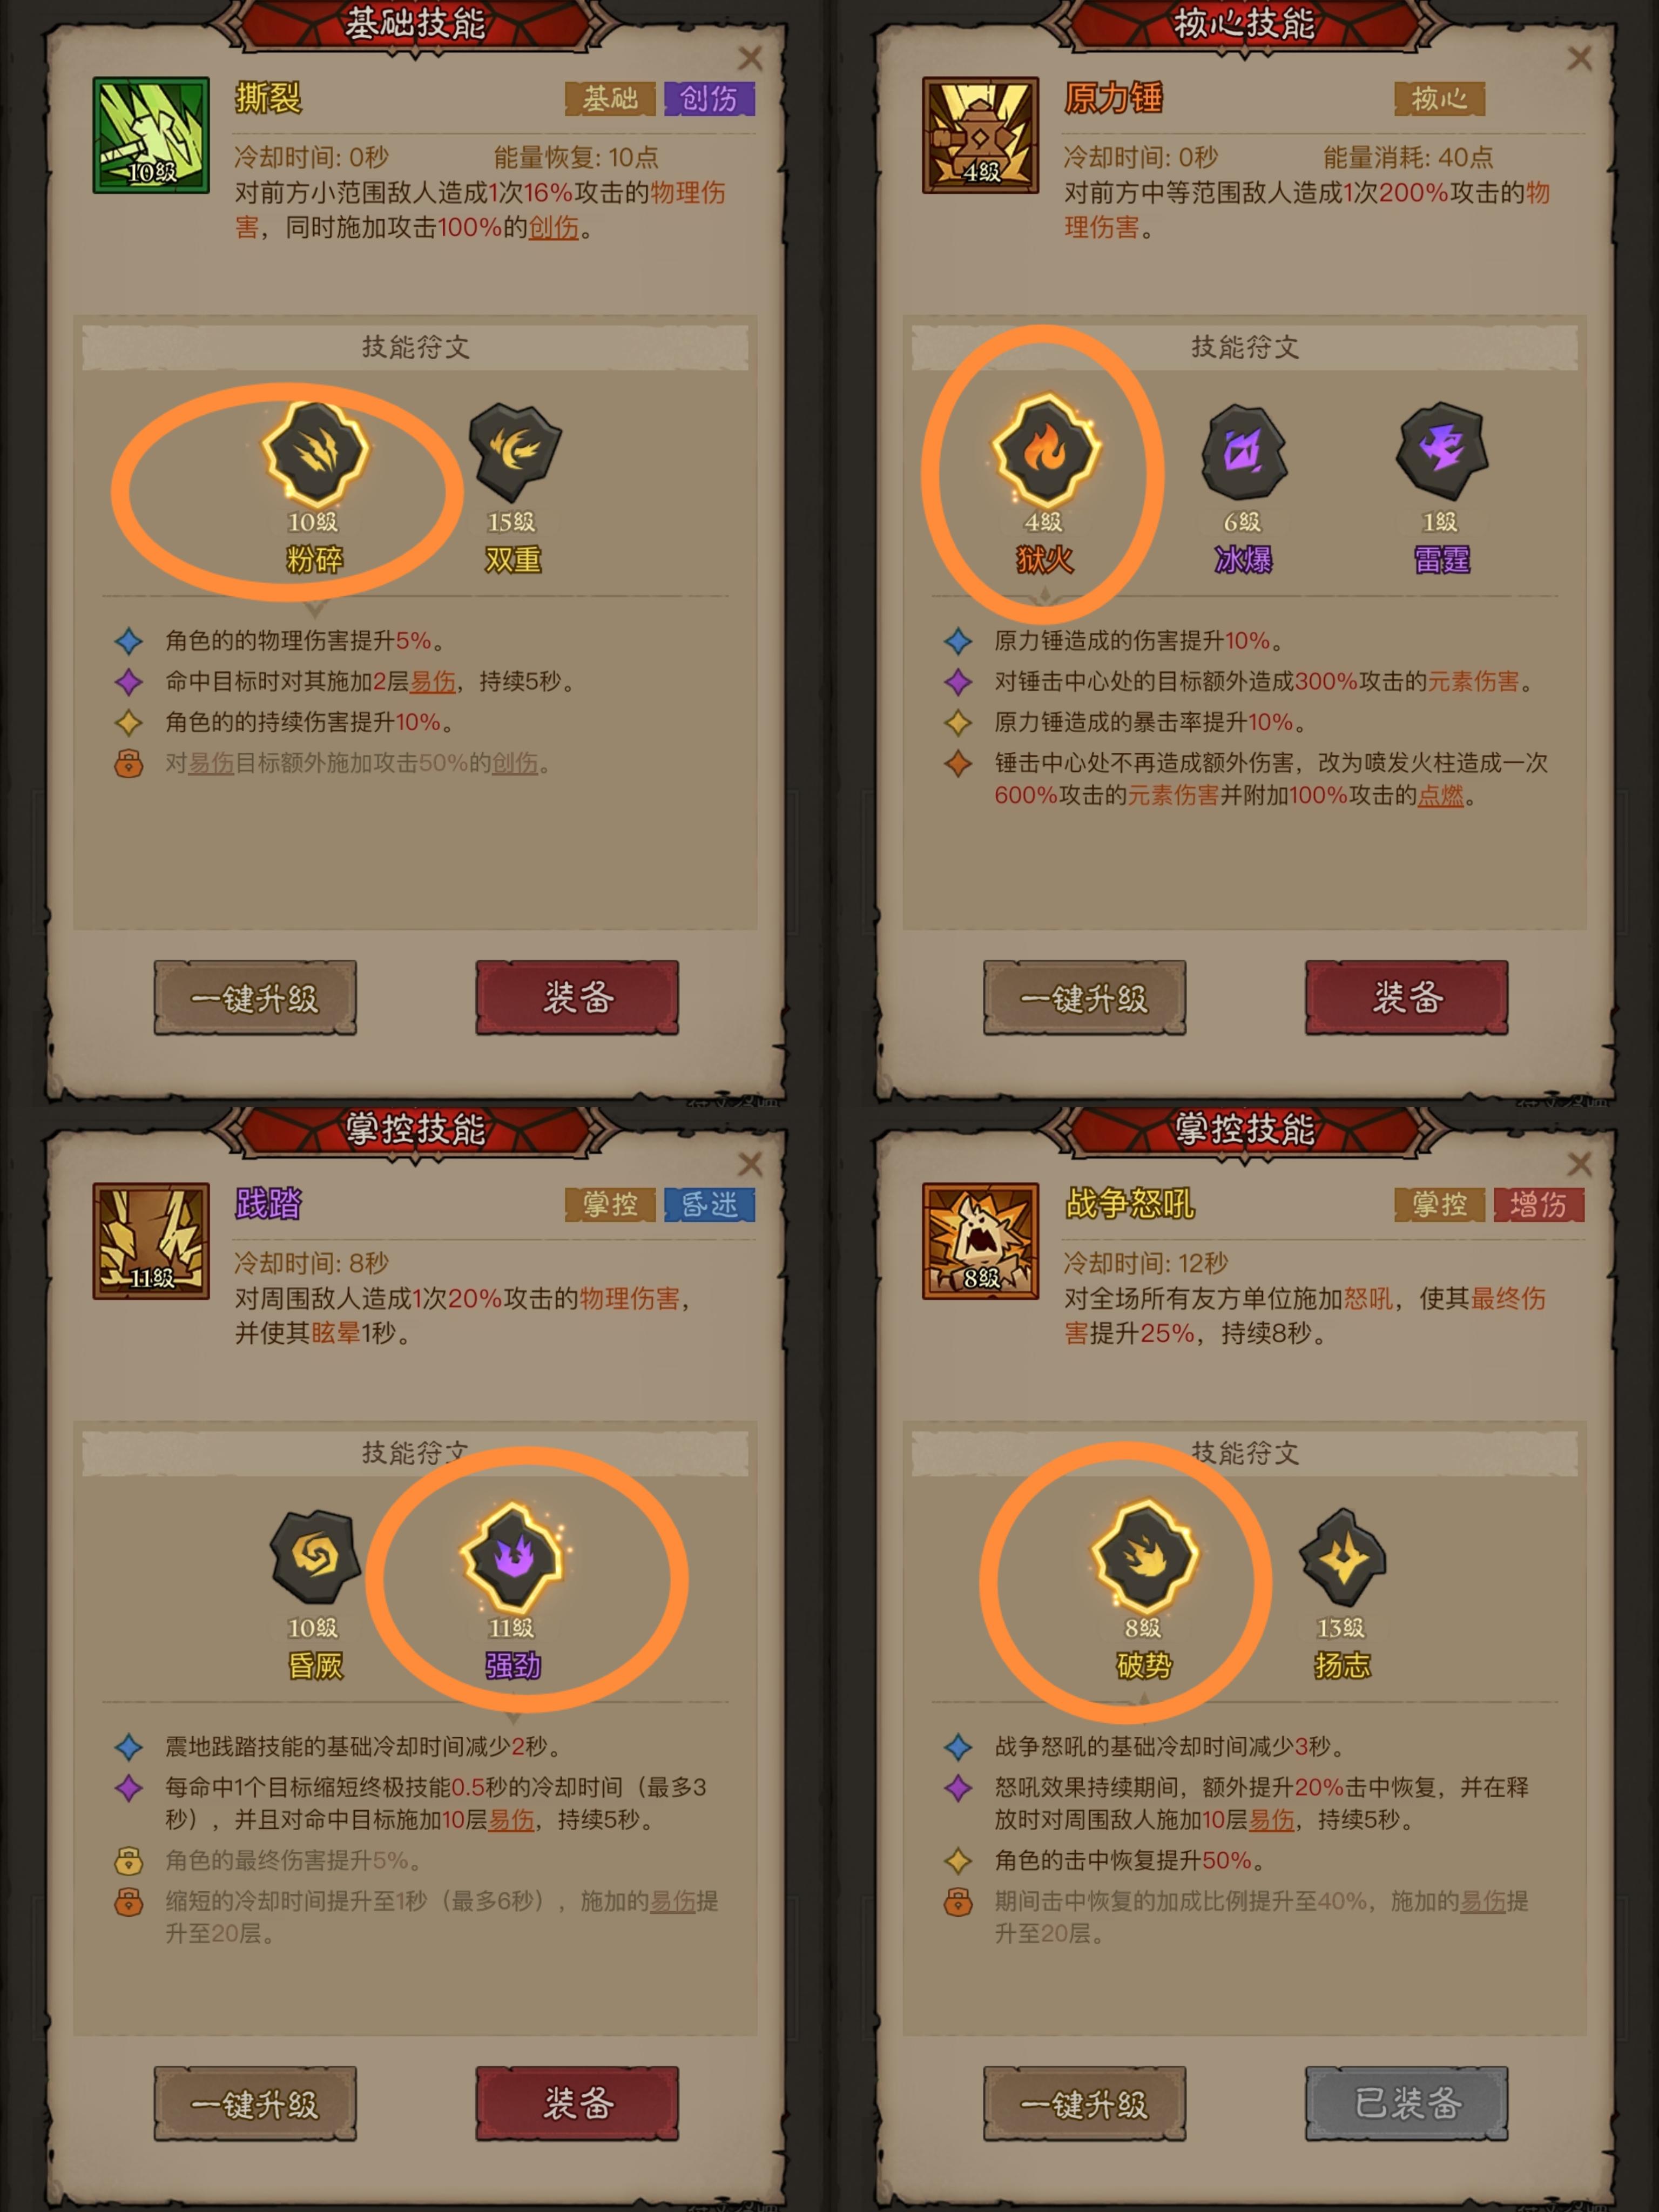Select the 双重 rune icon

click(514, 453)
